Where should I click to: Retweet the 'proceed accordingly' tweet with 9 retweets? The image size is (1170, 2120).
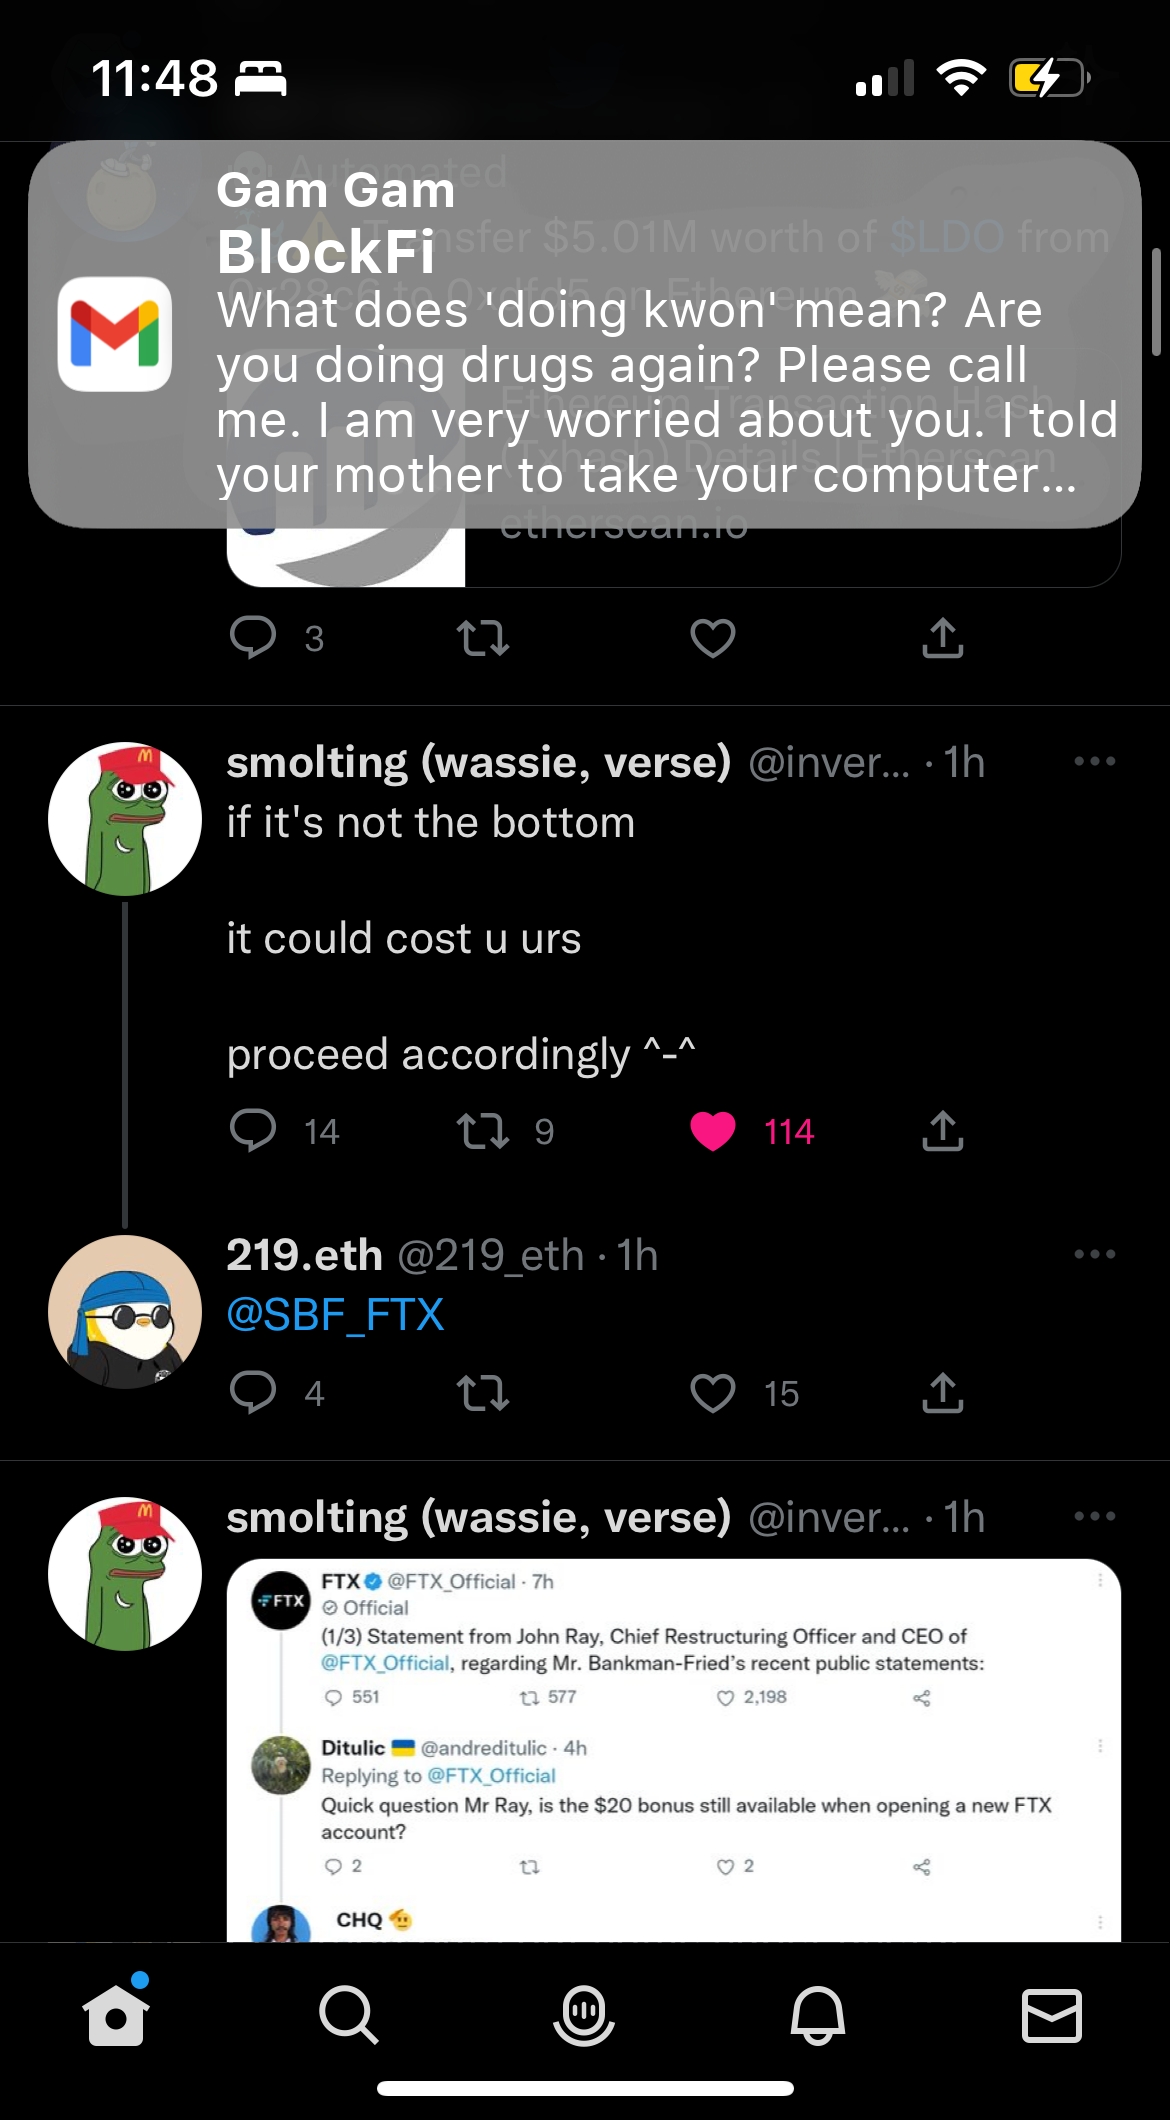click(483, 1131)
